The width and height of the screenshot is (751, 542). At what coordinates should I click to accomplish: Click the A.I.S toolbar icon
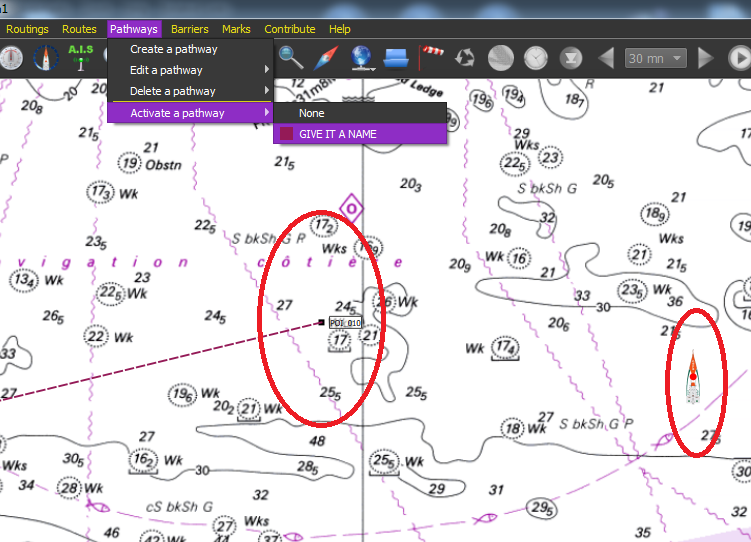(x=80, y=57)
